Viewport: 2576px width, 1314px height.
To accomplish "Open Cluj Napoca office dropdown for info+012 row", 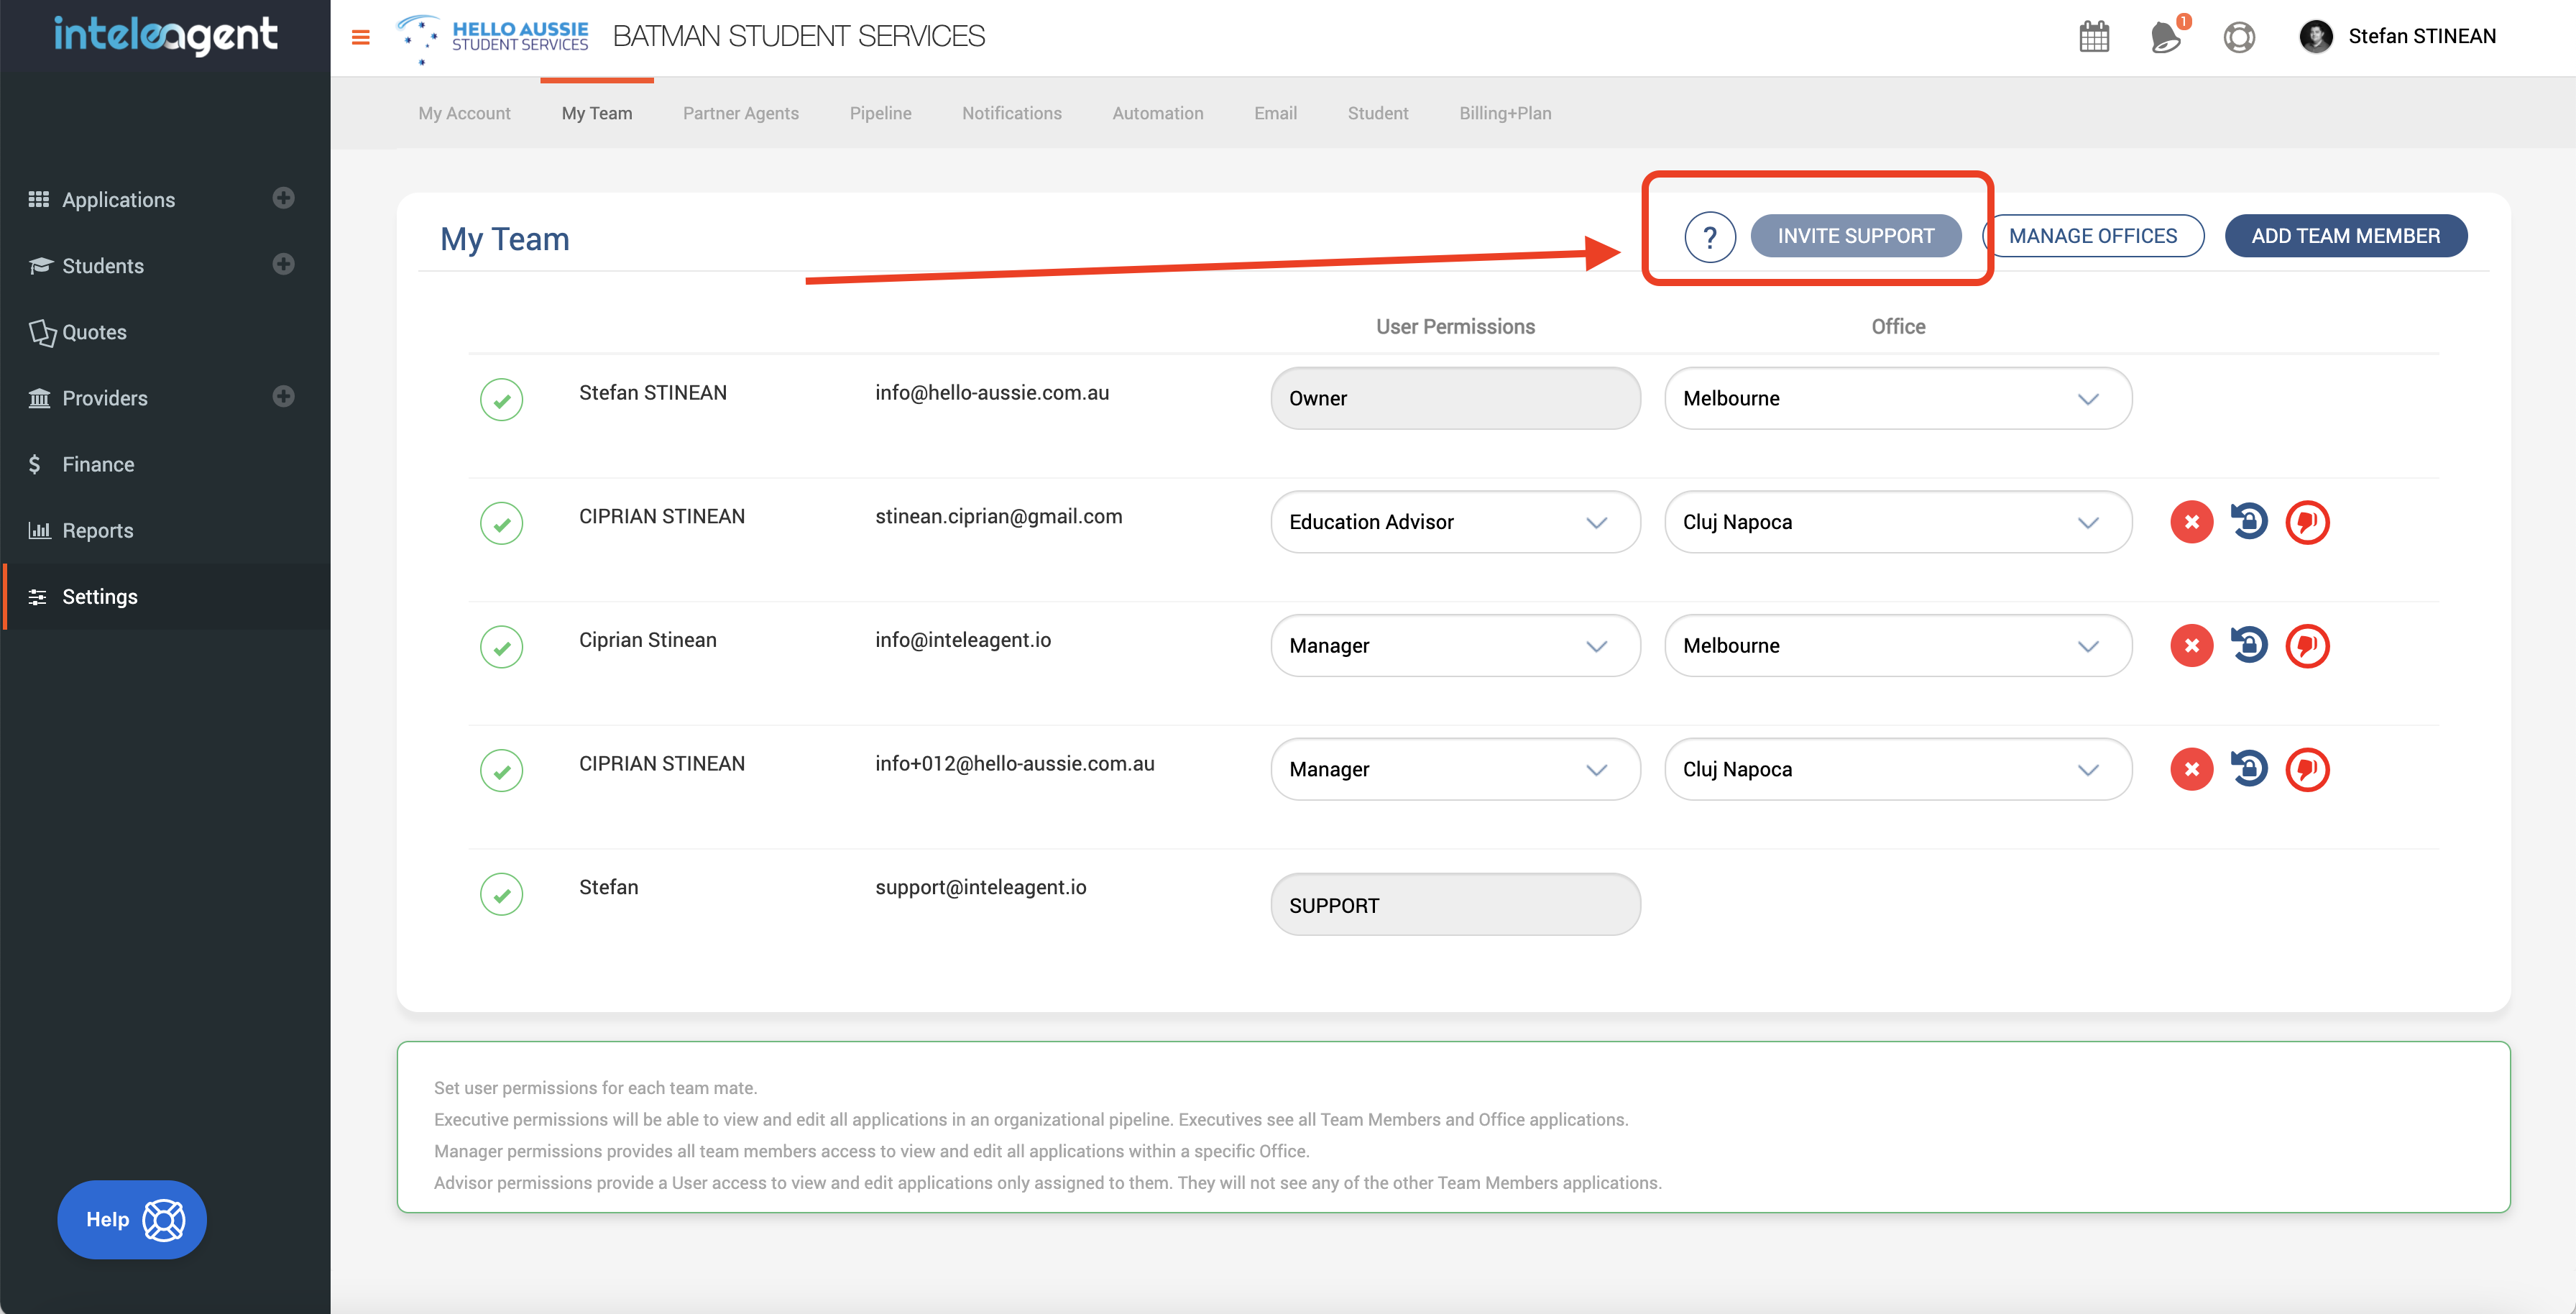I will [x=1897, y=769].
